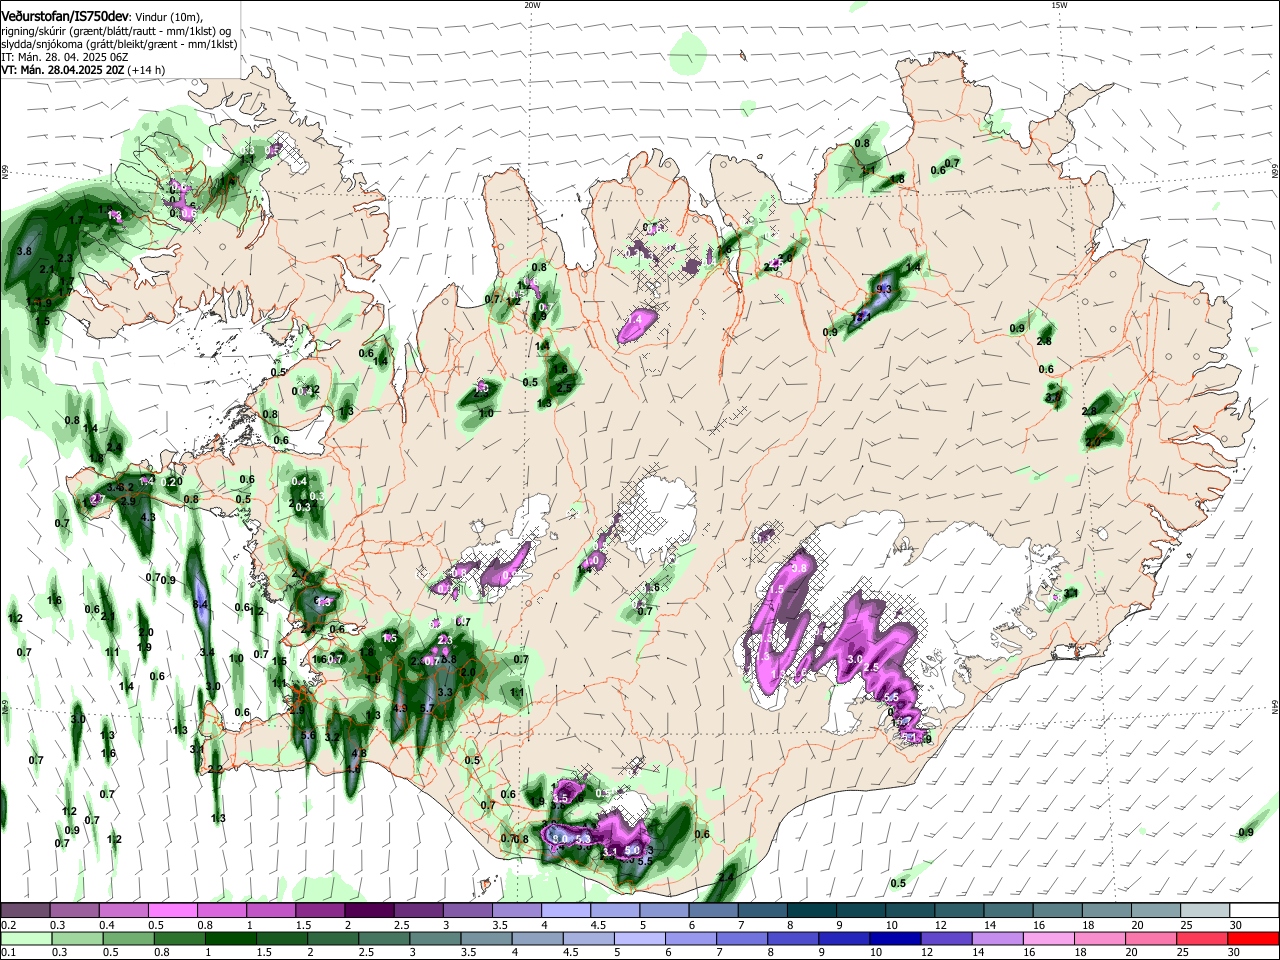Image resolution: width=1280 pixels, height=960 pixels.
Task: Click the 4.8 value on the map
Action: tap(360, 753)
